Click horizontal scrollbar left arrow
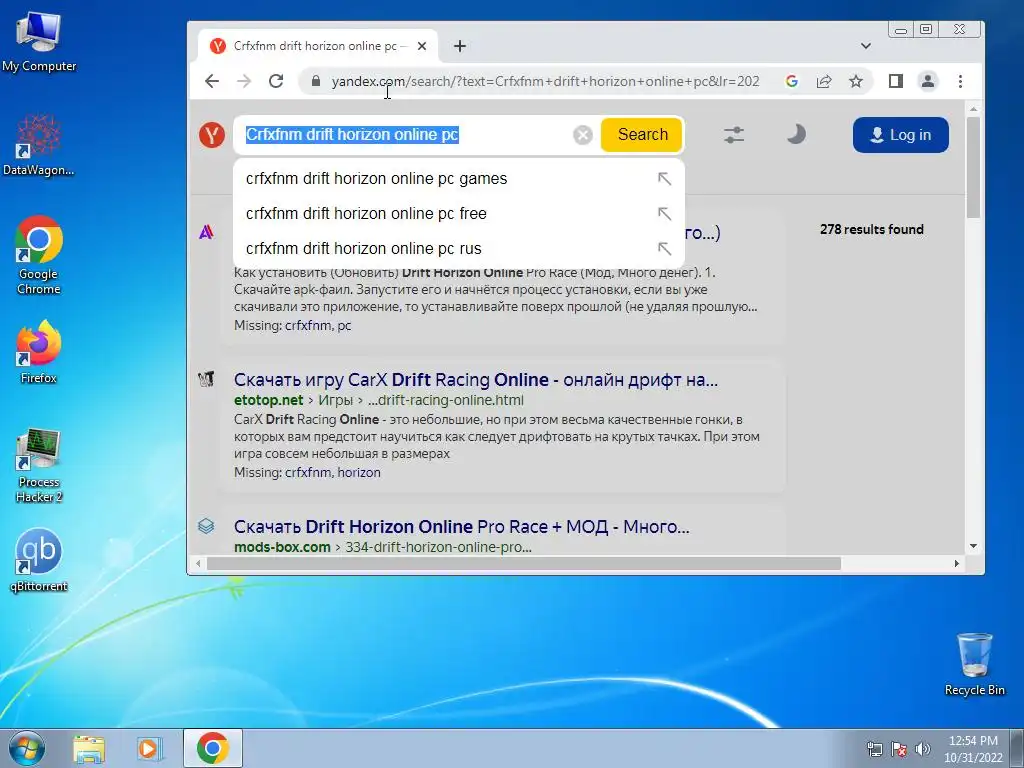 199,563
